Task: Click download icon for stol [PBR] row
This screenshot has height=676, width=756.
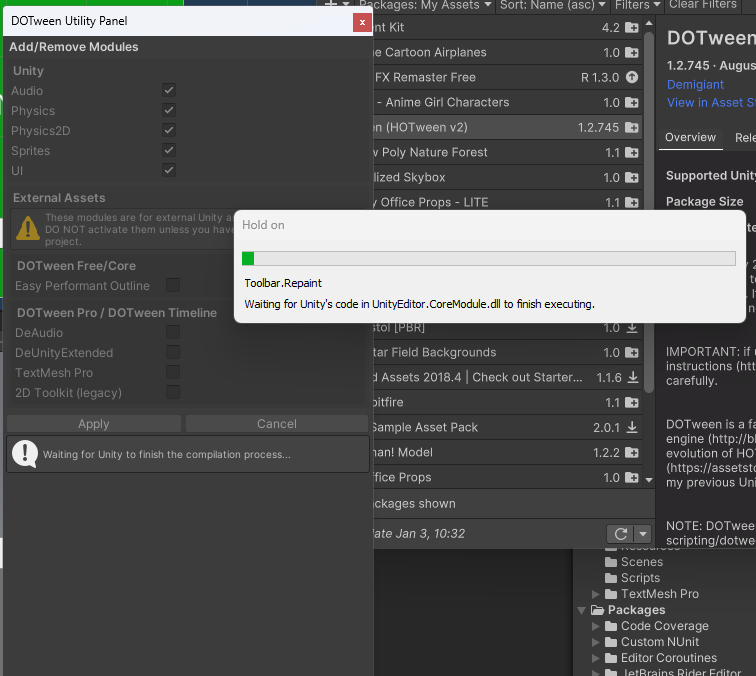Action: pyautogui.click(x=632, y=328)
